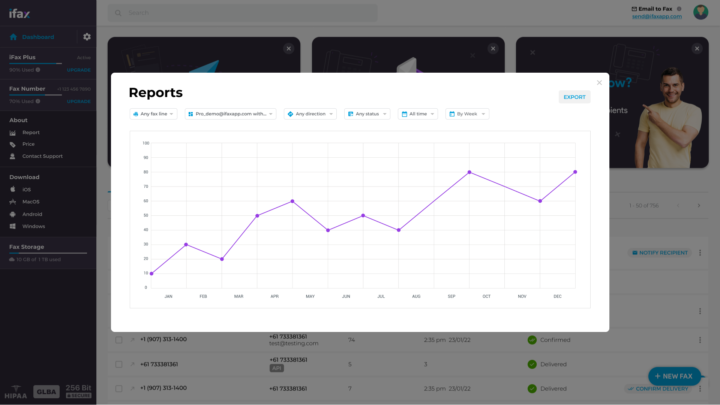Click the API badge in fax row
The image size is (720, 405).
[276, 368]
